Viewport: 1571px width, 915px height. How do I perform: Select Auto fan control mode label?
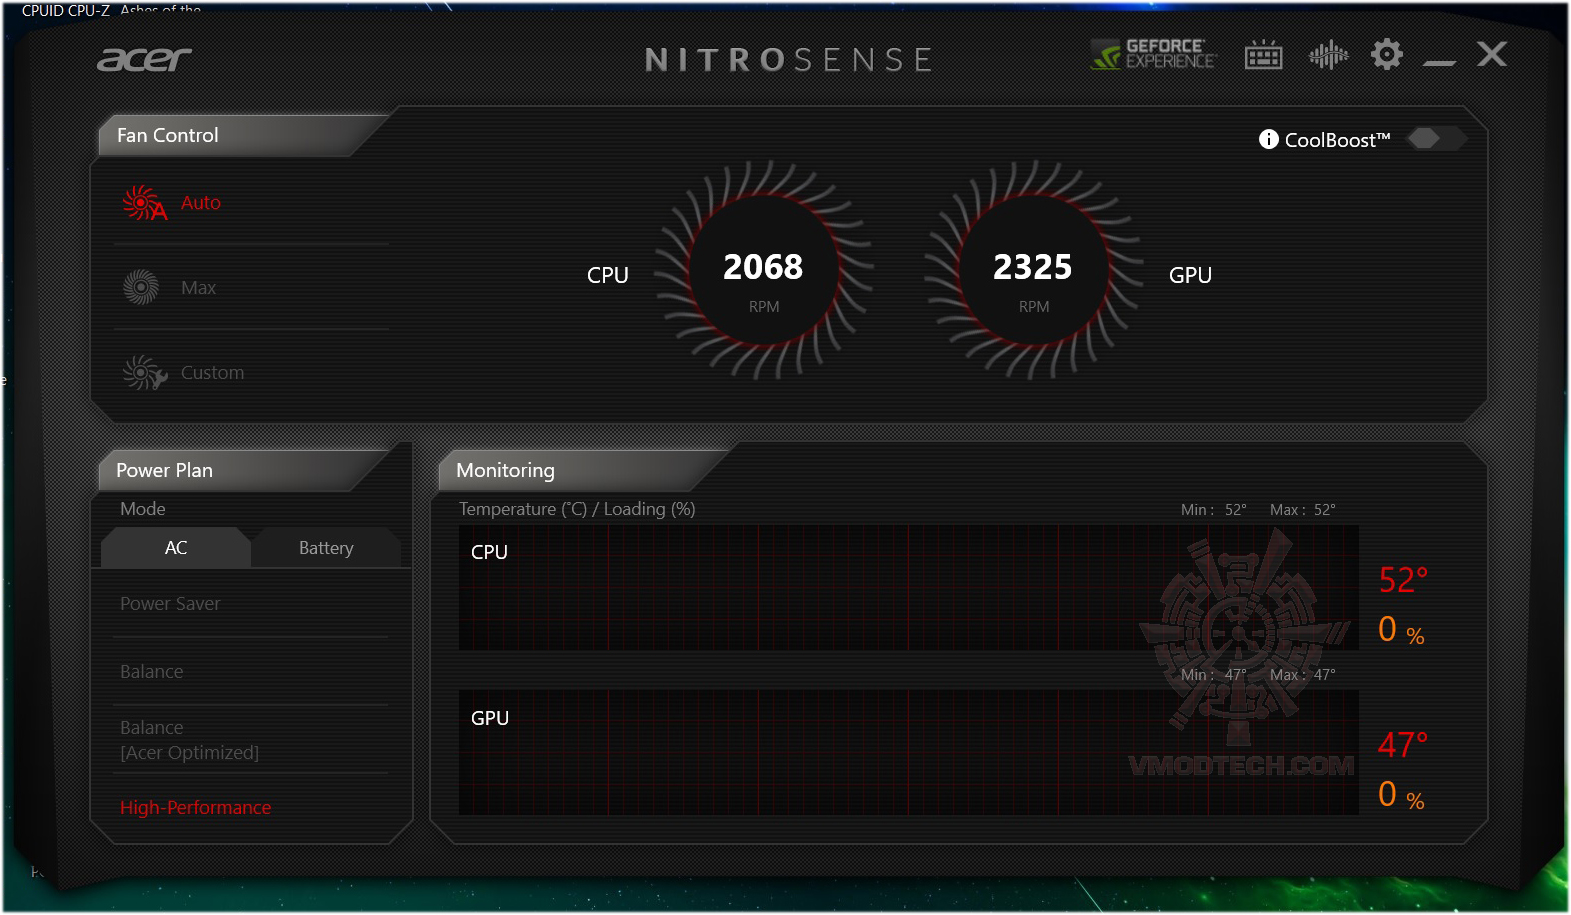pyautogui.click(x=201, y=202)
